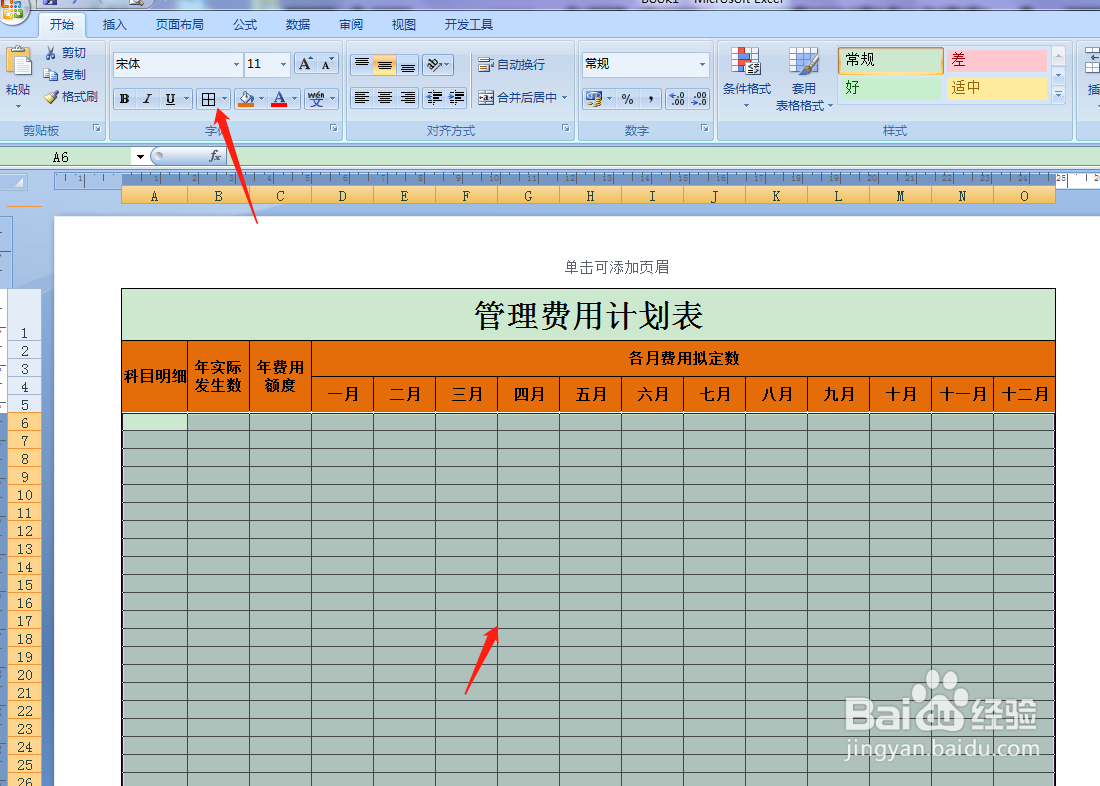The height and width of the screenshot is (786, 1100).
Task: Apply Percent Style to the selection
Action: point(629,99)
